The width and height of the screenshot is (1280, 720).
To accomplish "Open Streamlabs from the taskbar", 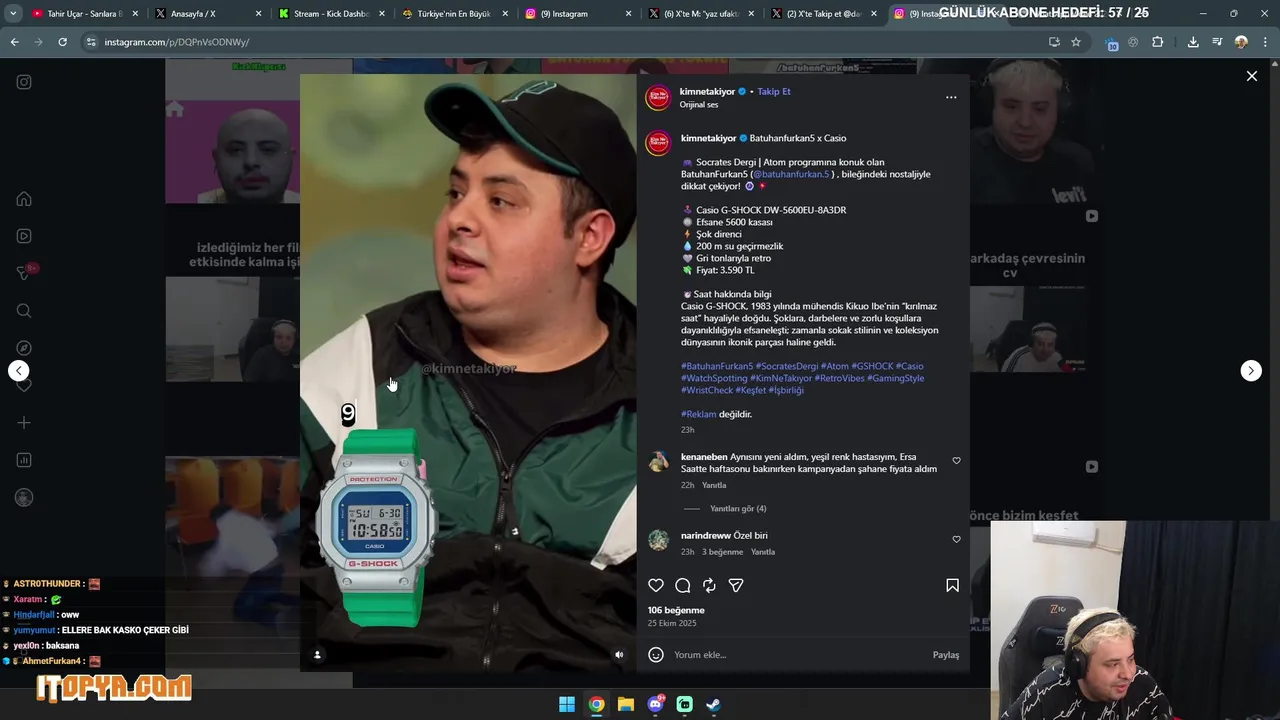I will point(685,704).
